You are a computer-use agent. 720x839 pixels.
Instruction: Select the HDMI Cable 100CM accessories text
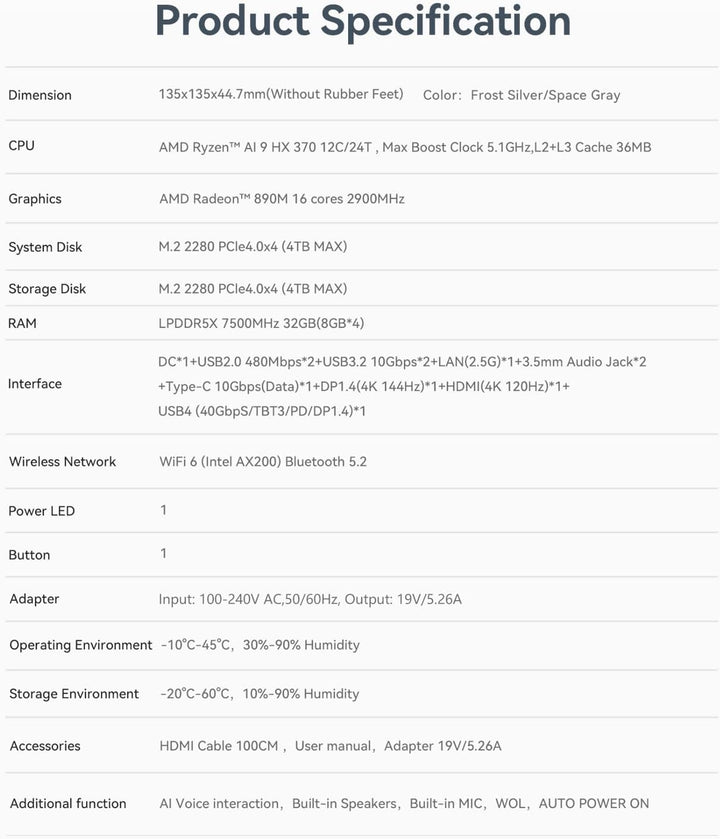220,746
